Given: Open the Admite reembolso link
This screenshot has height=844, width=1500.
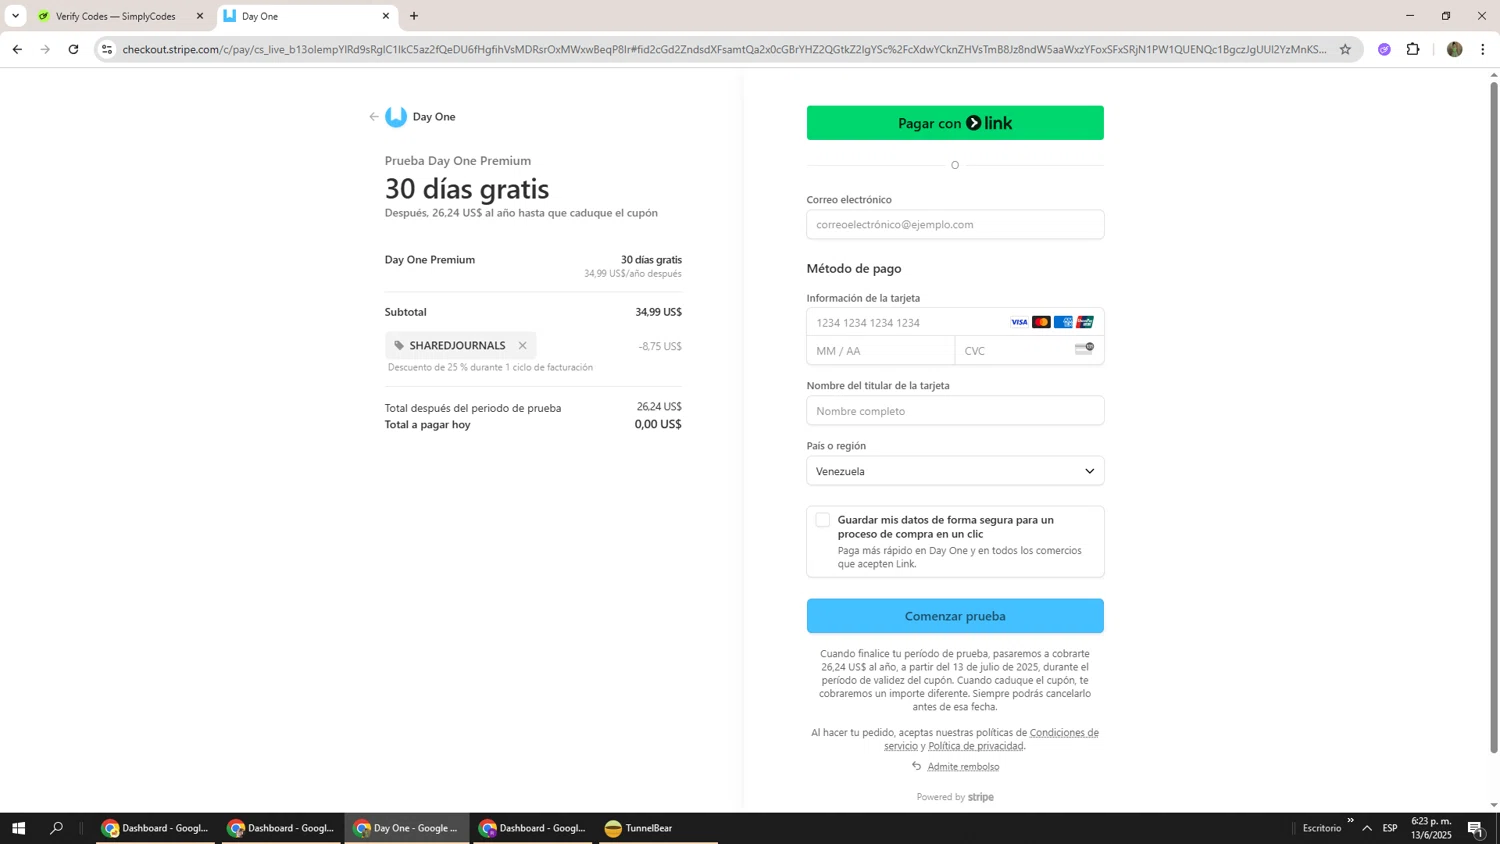Looking at the screenshot, I should (x=963, y=767).
